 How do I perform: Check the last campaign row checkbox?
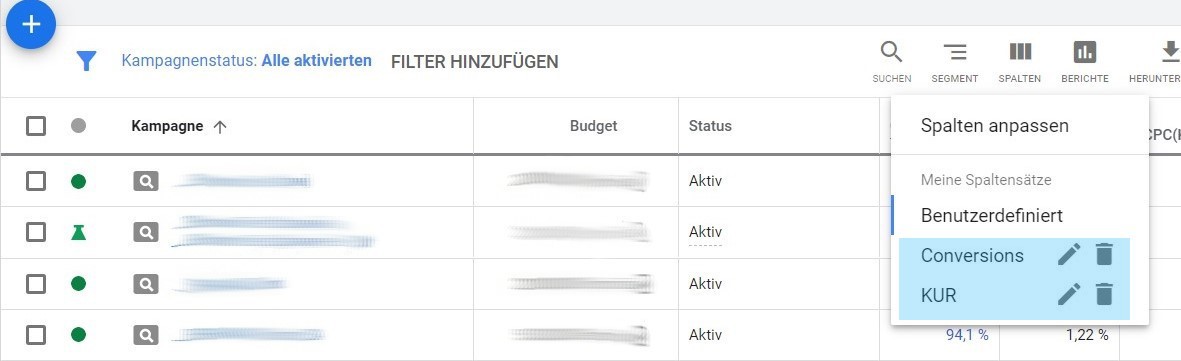tap(35, 335)
